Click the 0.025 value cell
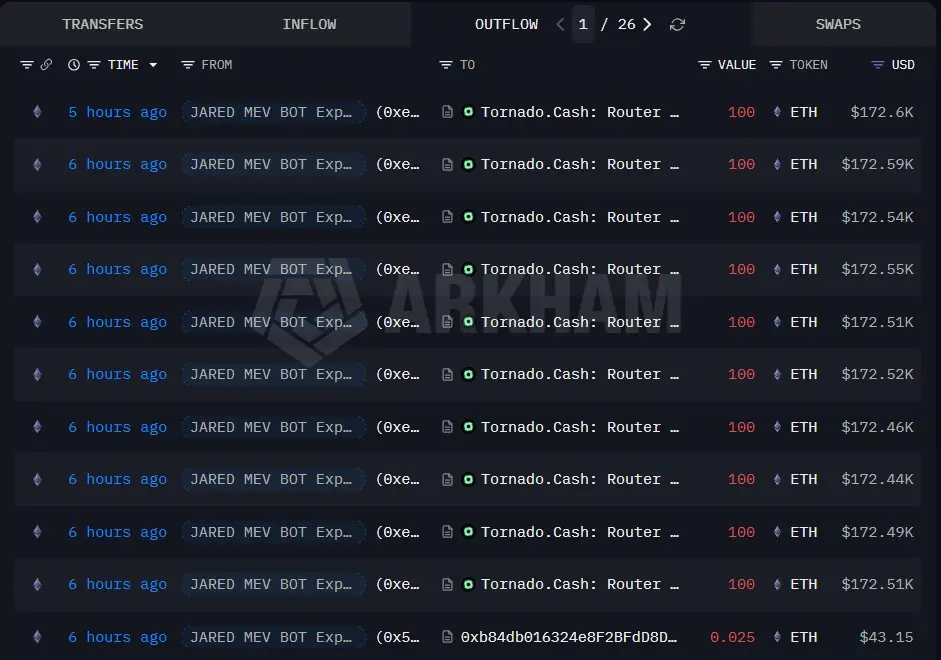 tap(732, 637)
